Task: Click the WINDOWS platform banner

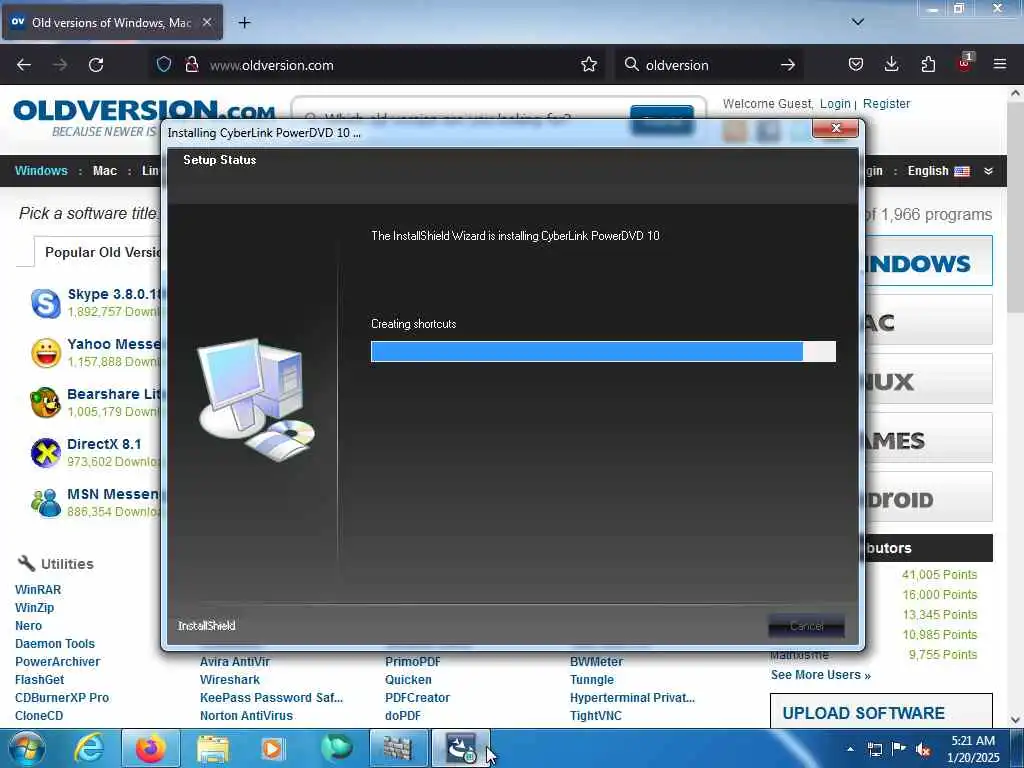Action: pyautogui.click(x=929, y=261)
